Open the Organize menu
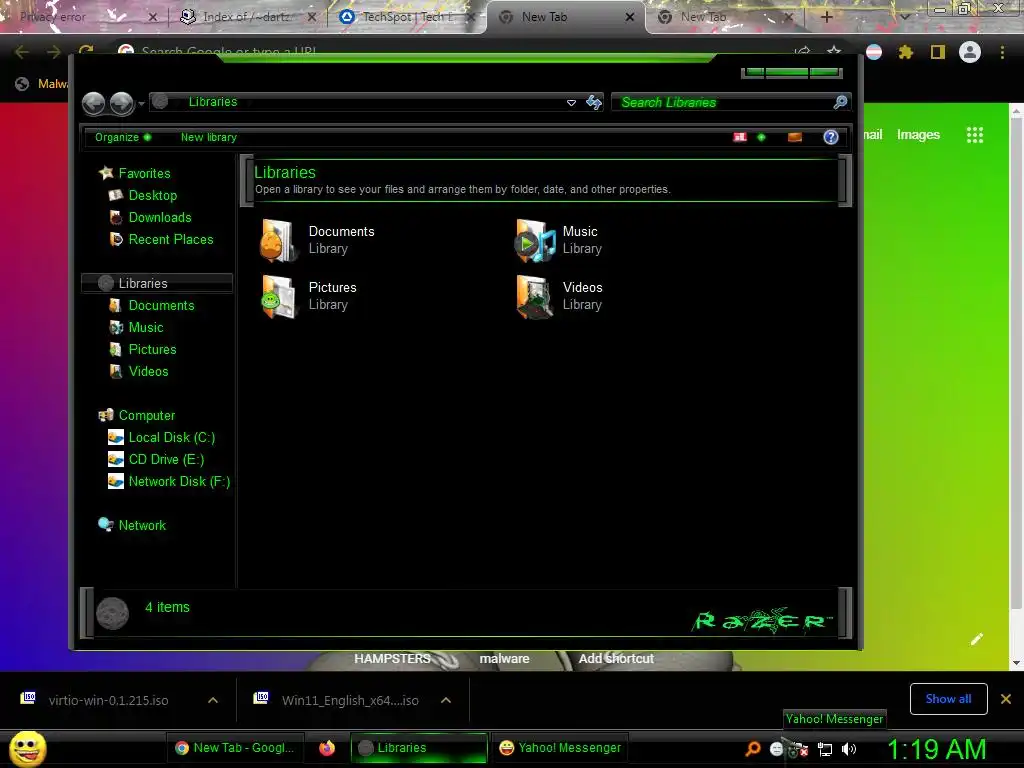The width and height of the screenshot is (1024, 768). pos(123,137)
